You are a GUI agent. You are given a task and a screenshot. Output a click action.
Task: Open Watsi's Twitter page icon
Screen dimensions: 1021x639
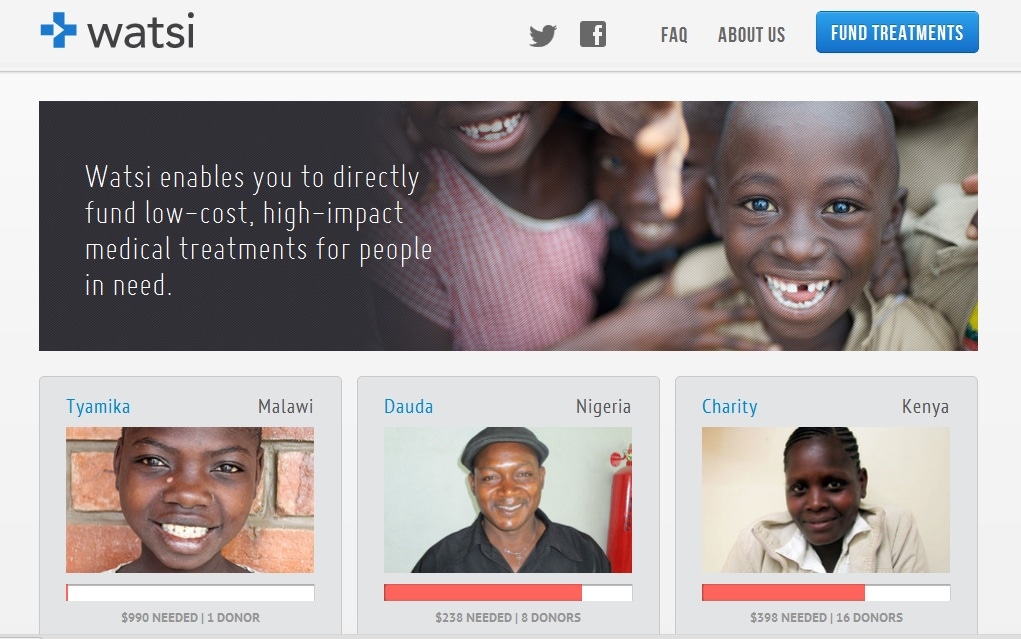(543, 35)
